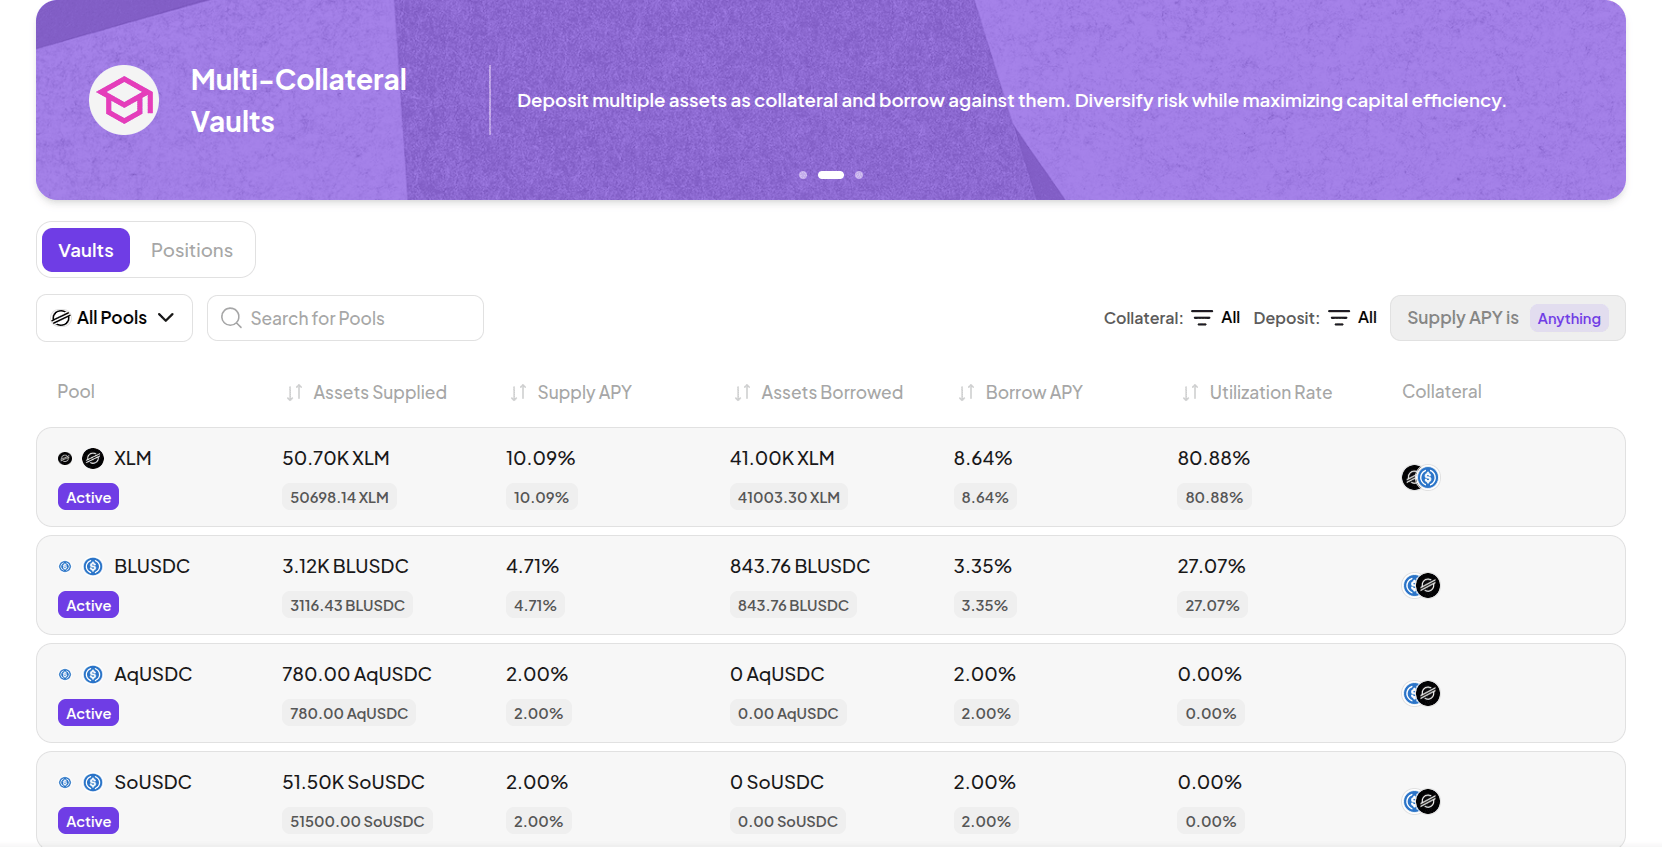Screen dimensions: 1662x847
Task: Sort by Assets Supplied arrows icon
Action: click(294, 392)
